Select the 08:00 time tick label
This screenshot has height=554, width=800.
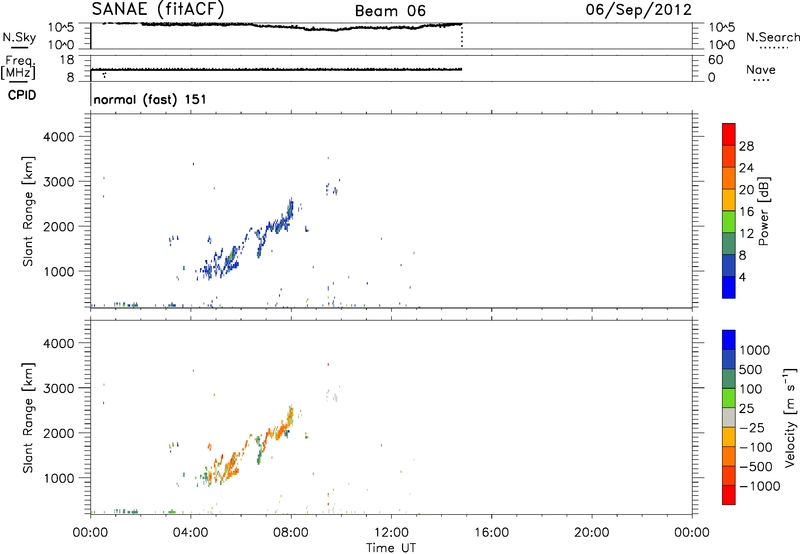[x=291, y=533]
